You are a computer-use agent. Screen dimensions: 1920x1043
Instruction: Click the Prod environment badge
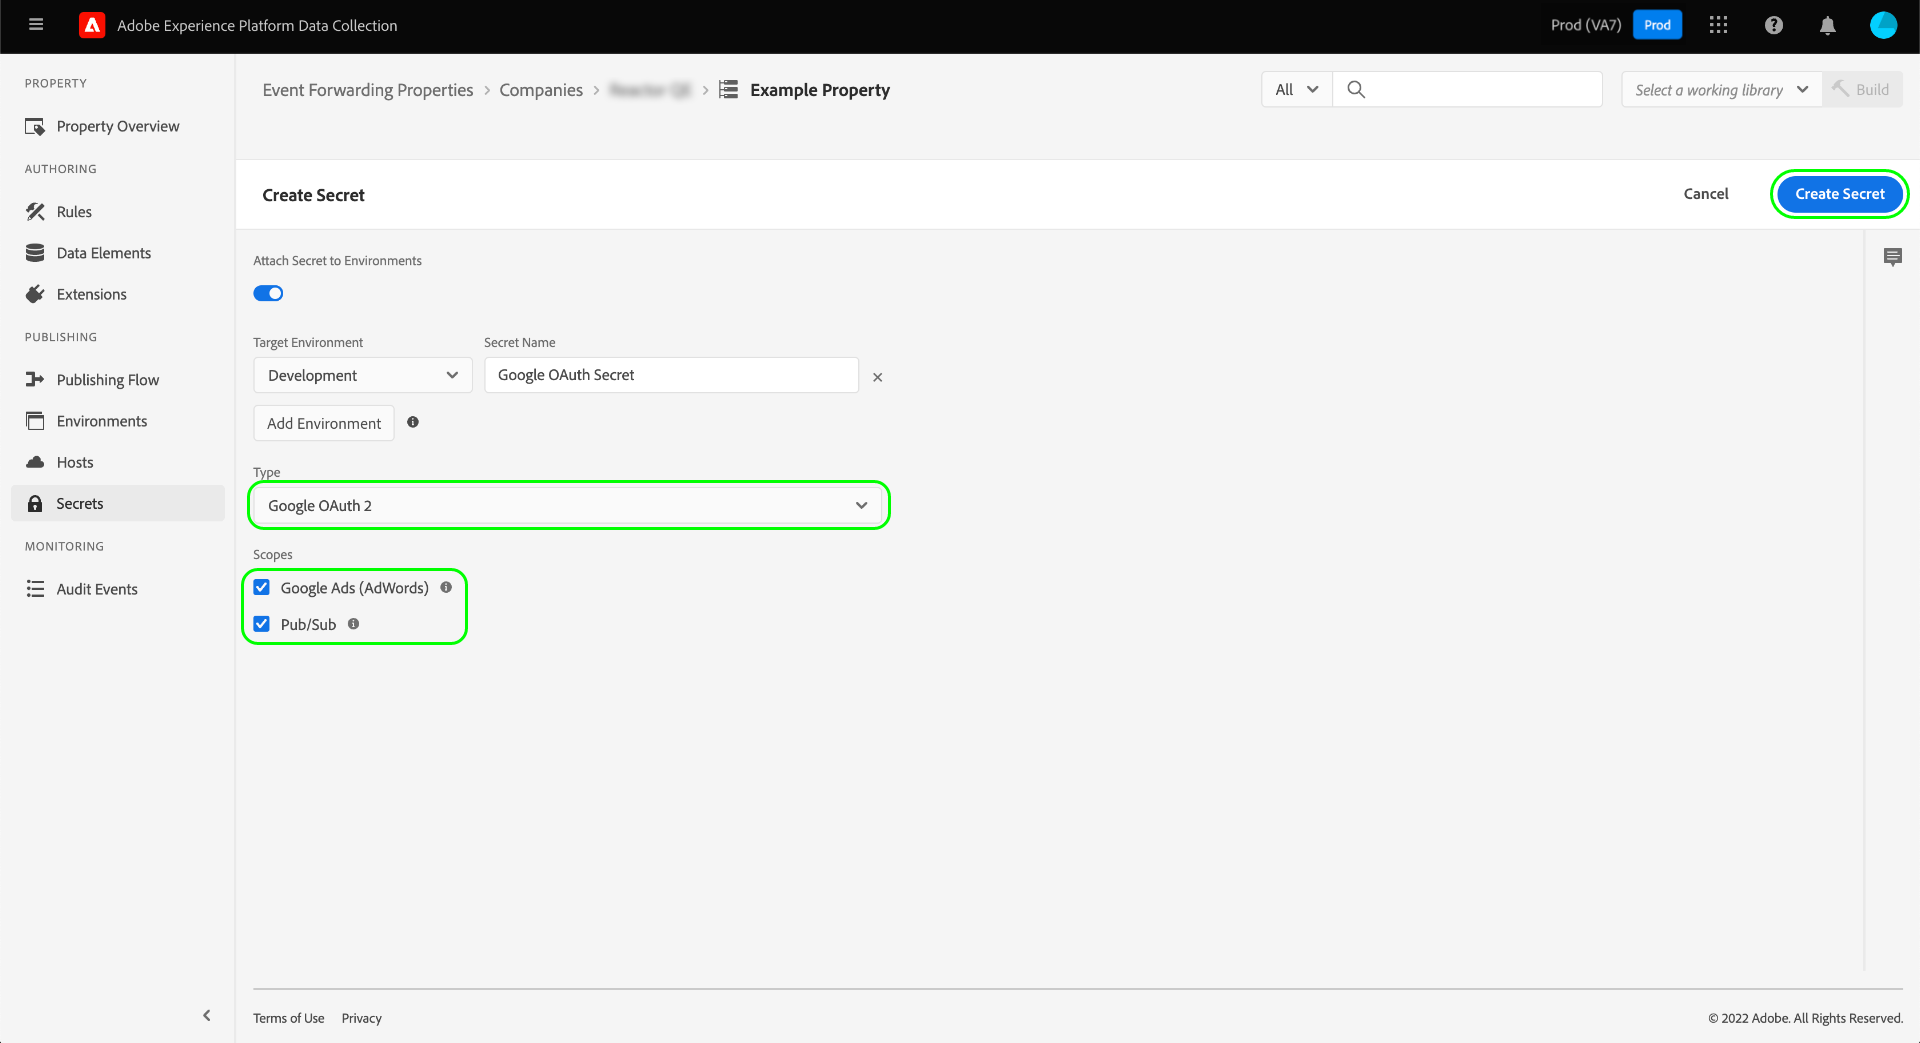[x=1657, y=25]
